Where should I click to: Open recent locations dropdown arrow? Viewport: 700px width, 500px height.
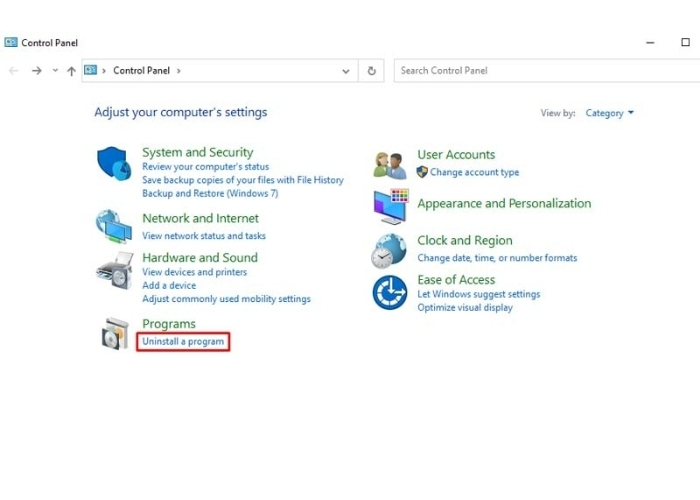pos(55,70)
